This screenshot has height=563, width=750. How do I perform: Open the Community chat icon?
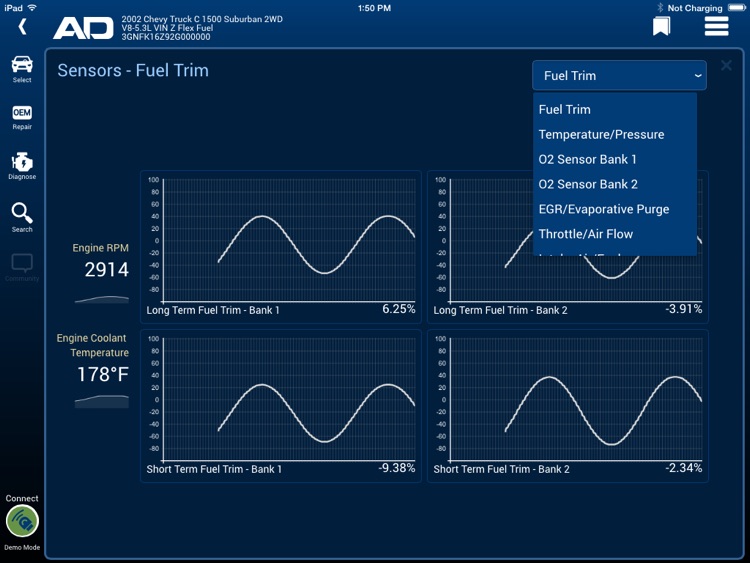(22, 267)
